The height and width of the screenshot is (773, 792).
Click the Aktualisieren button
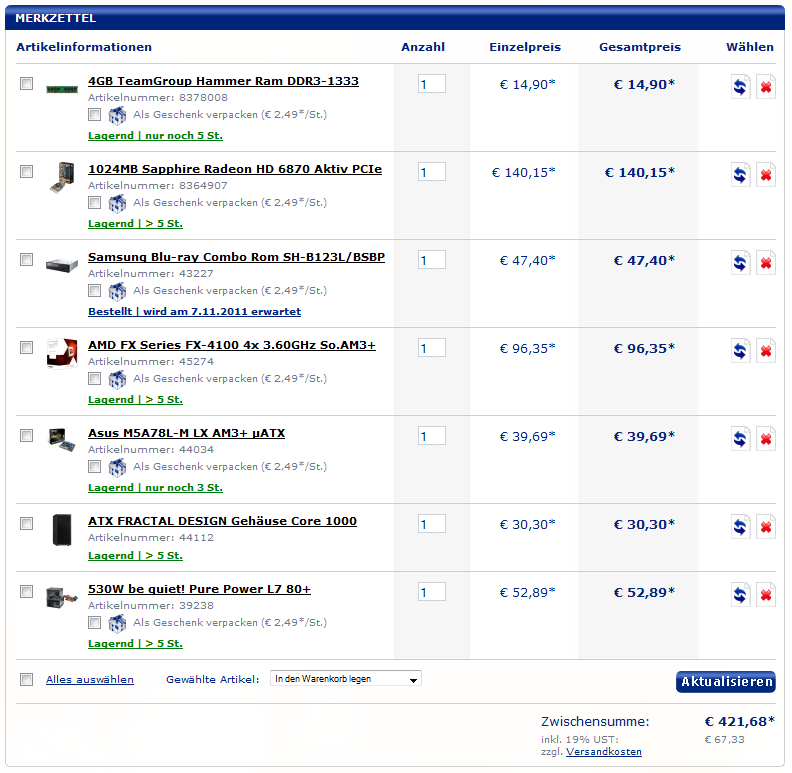click(x=726, y=682)
